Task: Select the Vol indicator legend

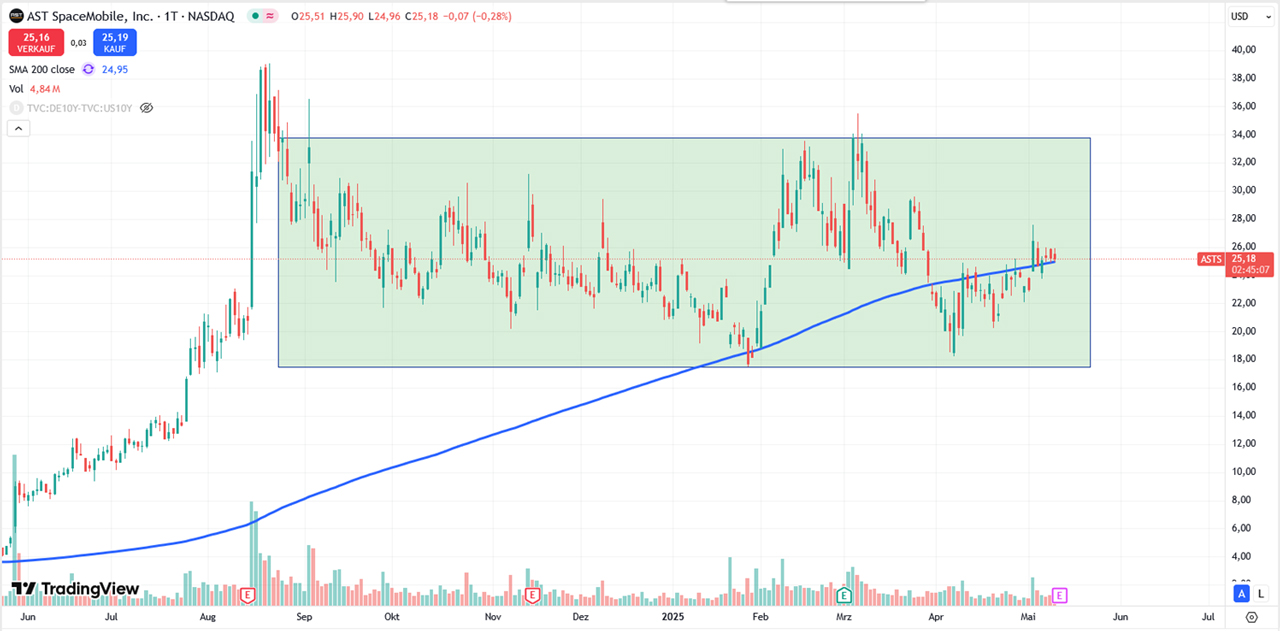Action: (x=16, y=88)
